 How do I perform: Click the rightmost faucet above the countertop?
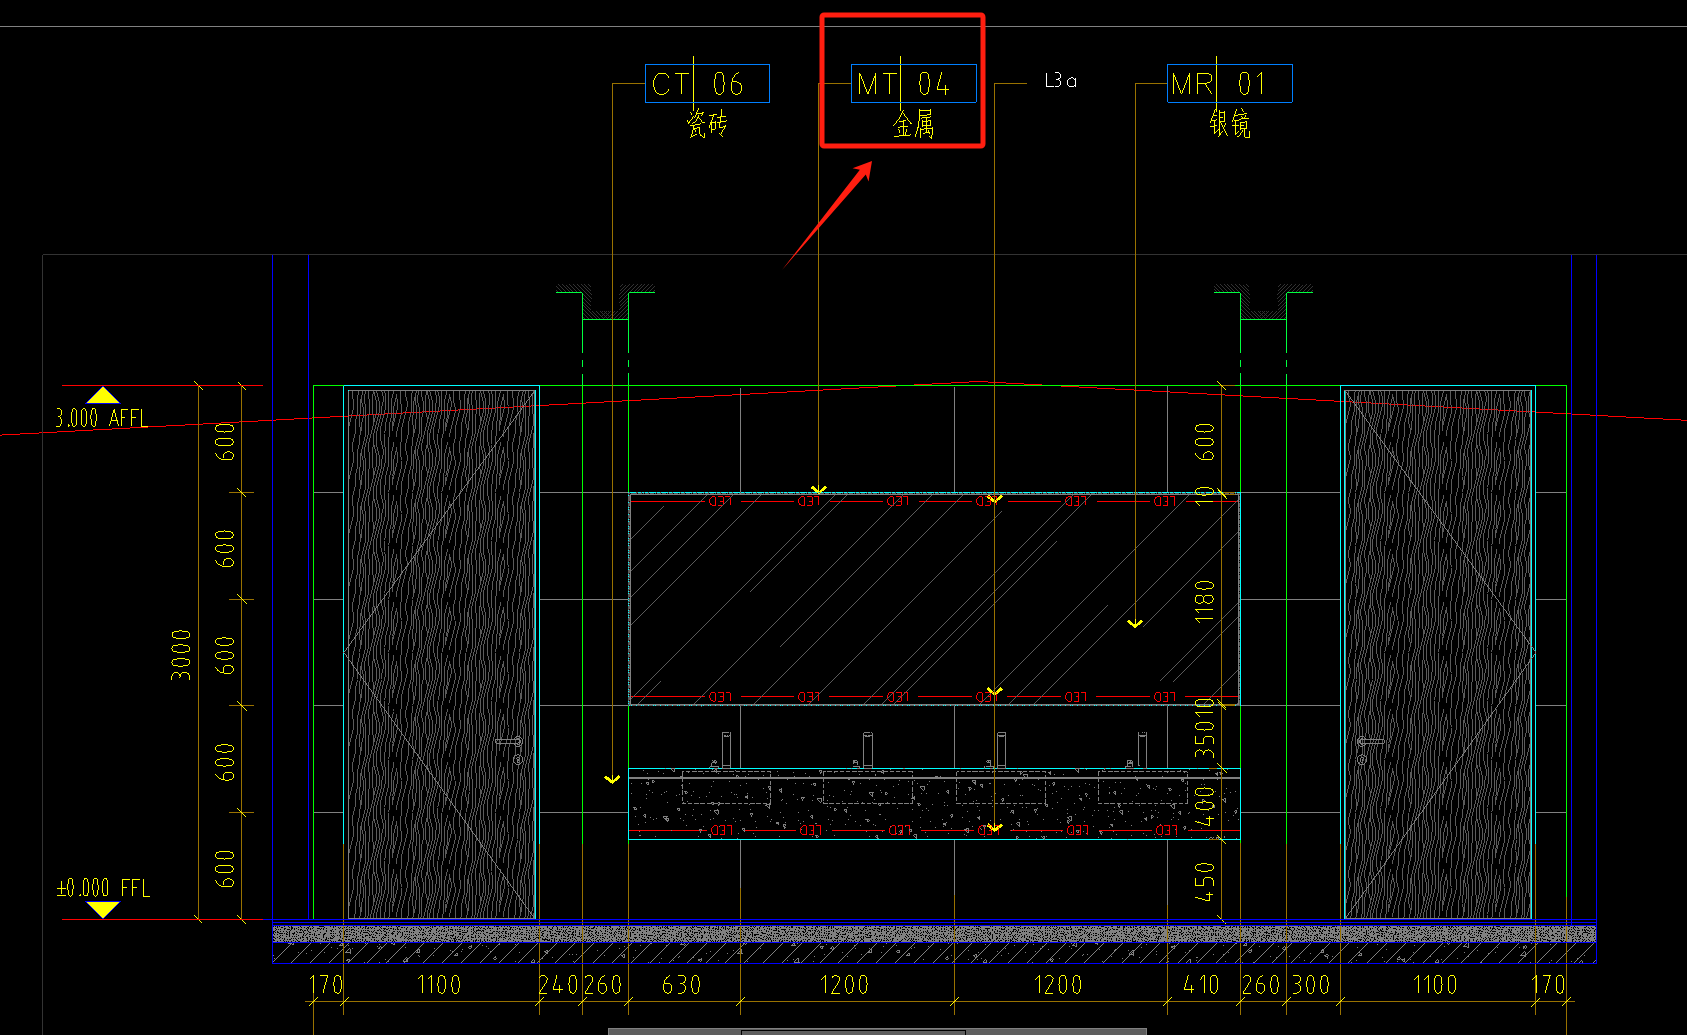1140,749
